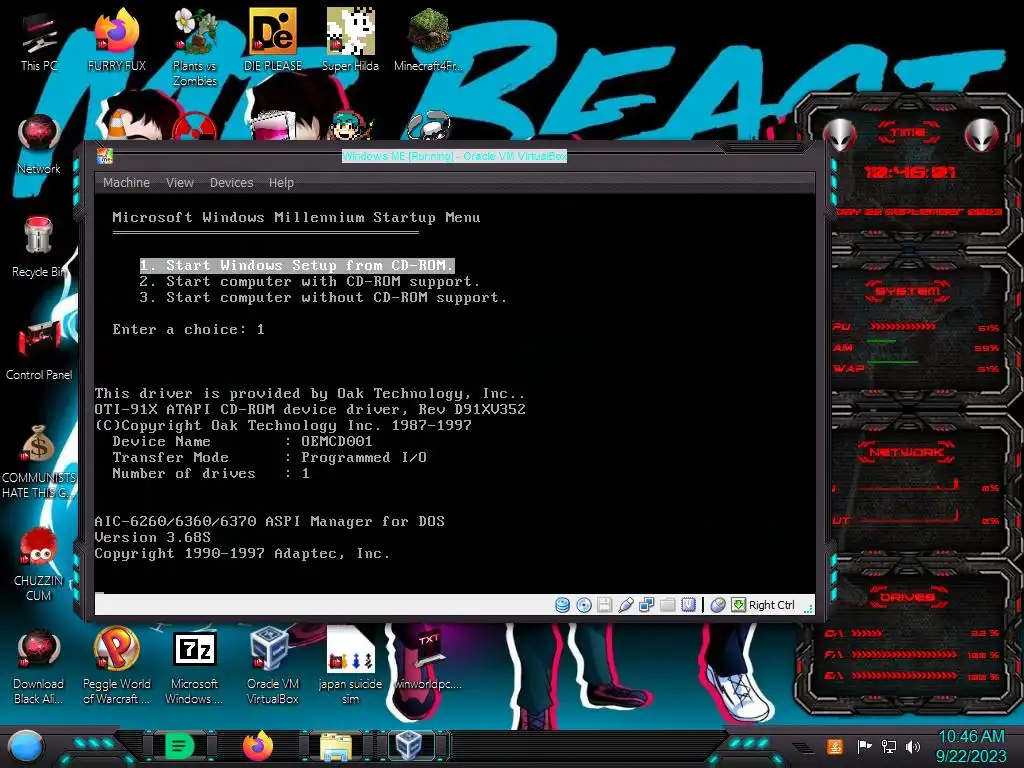The width and height of the screenshot is (1024, 768).
Task: Open Super Hilda desktop shortcut
Action: point(350,39)
